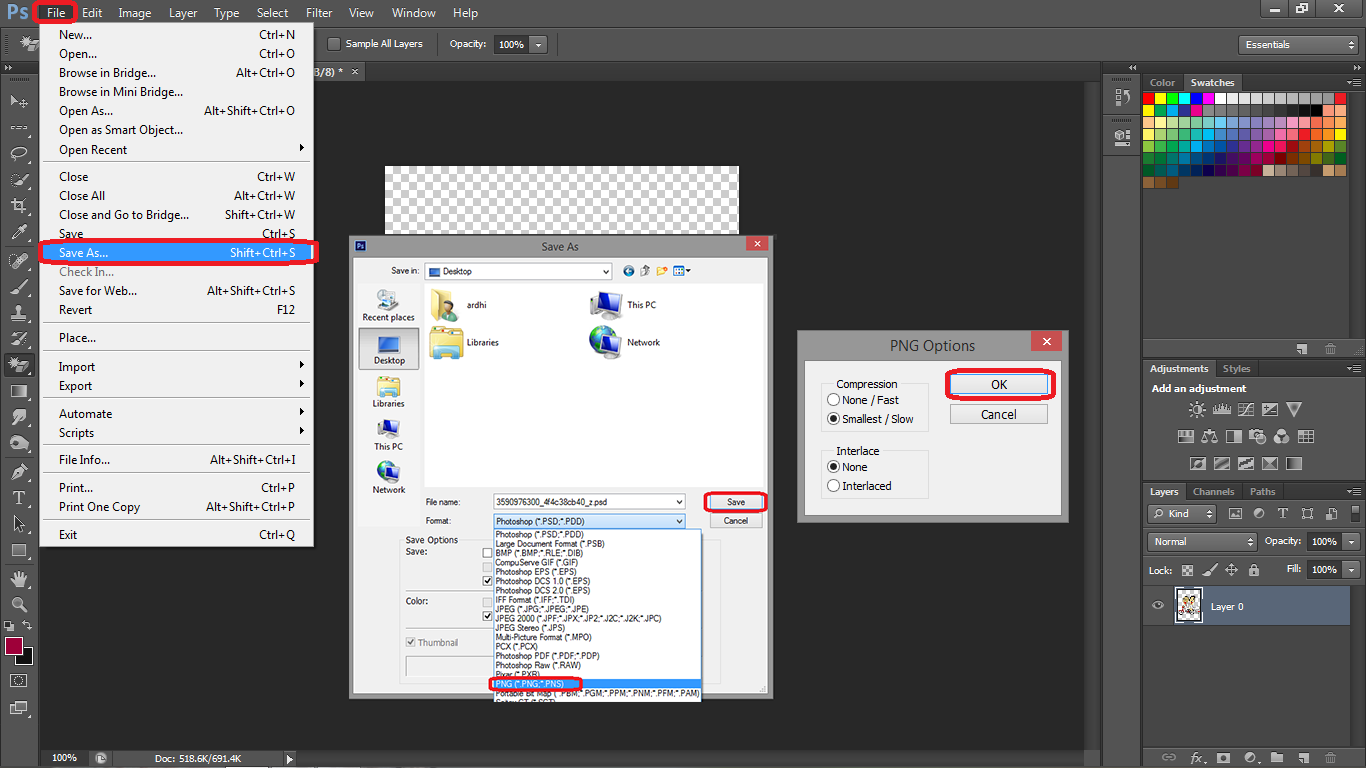The image size is (1366, 768).
Task: Select the Quick Selection tool
Action: click(19, 180)
